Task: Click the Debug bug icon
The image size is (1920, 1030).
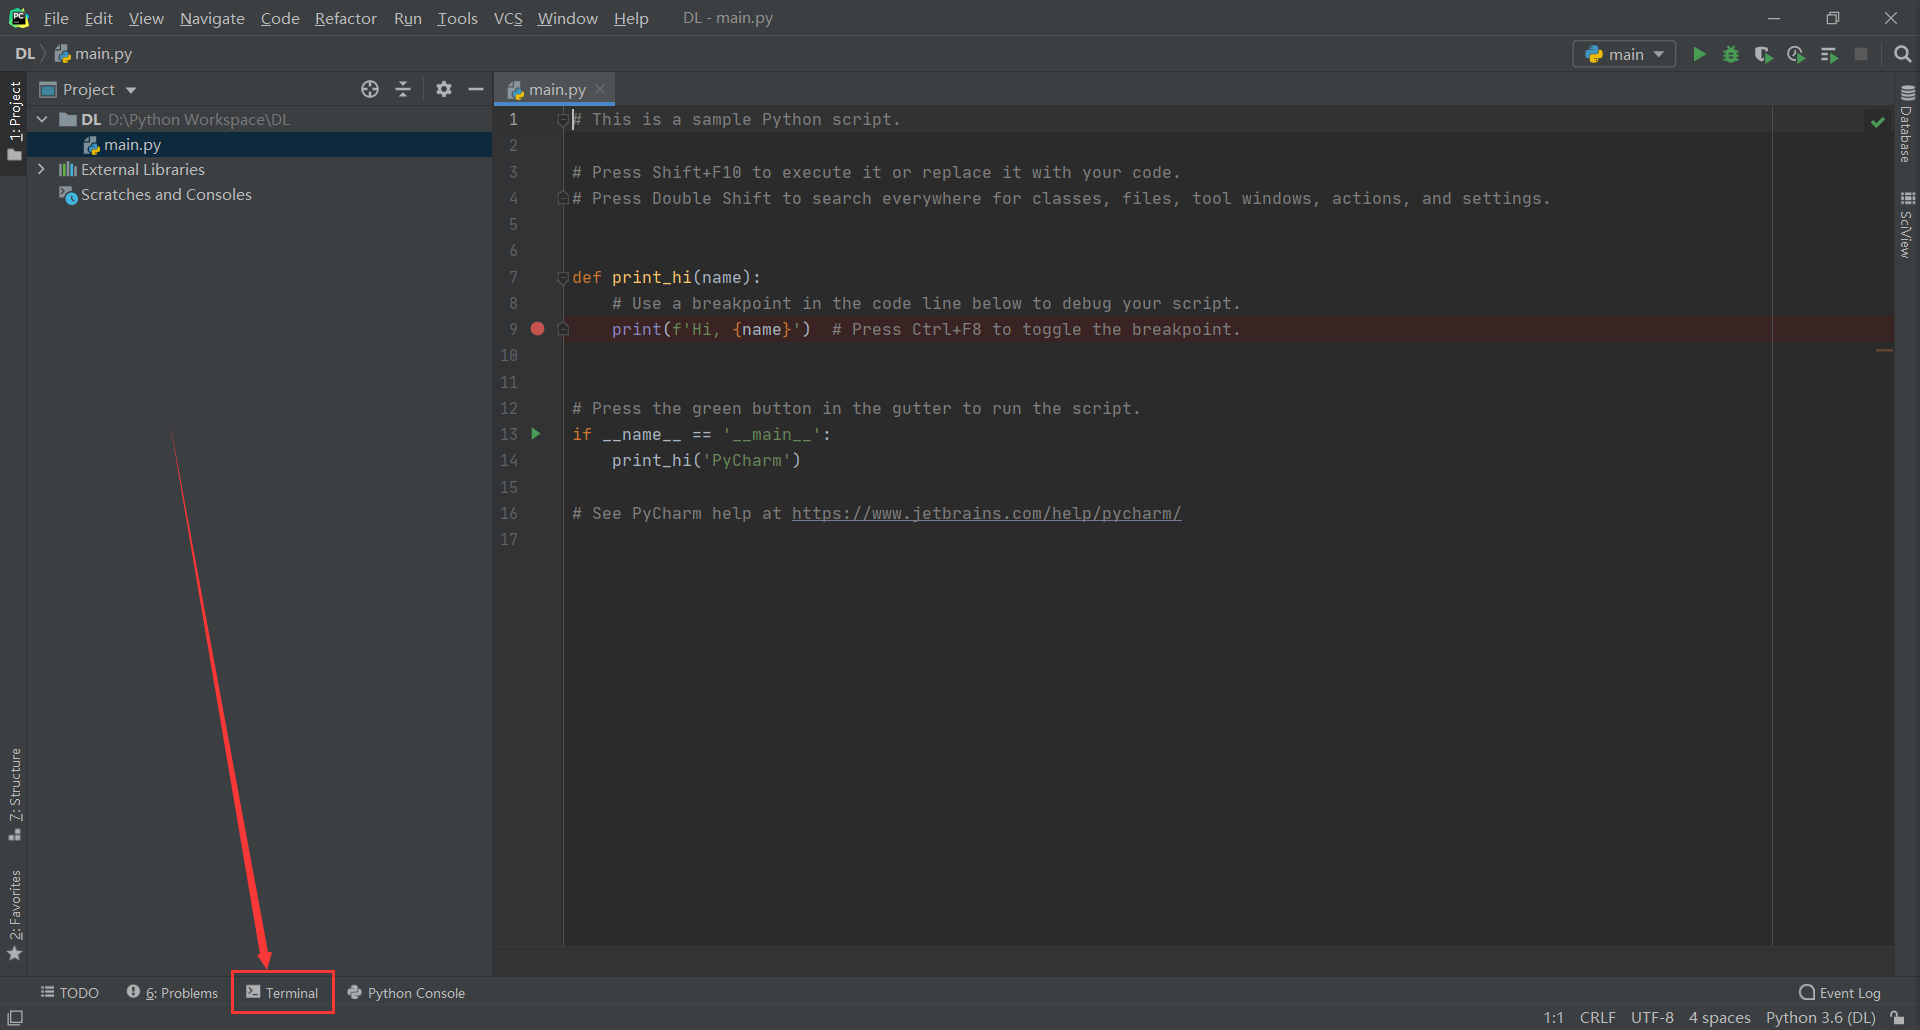Action: (1731, 54)
